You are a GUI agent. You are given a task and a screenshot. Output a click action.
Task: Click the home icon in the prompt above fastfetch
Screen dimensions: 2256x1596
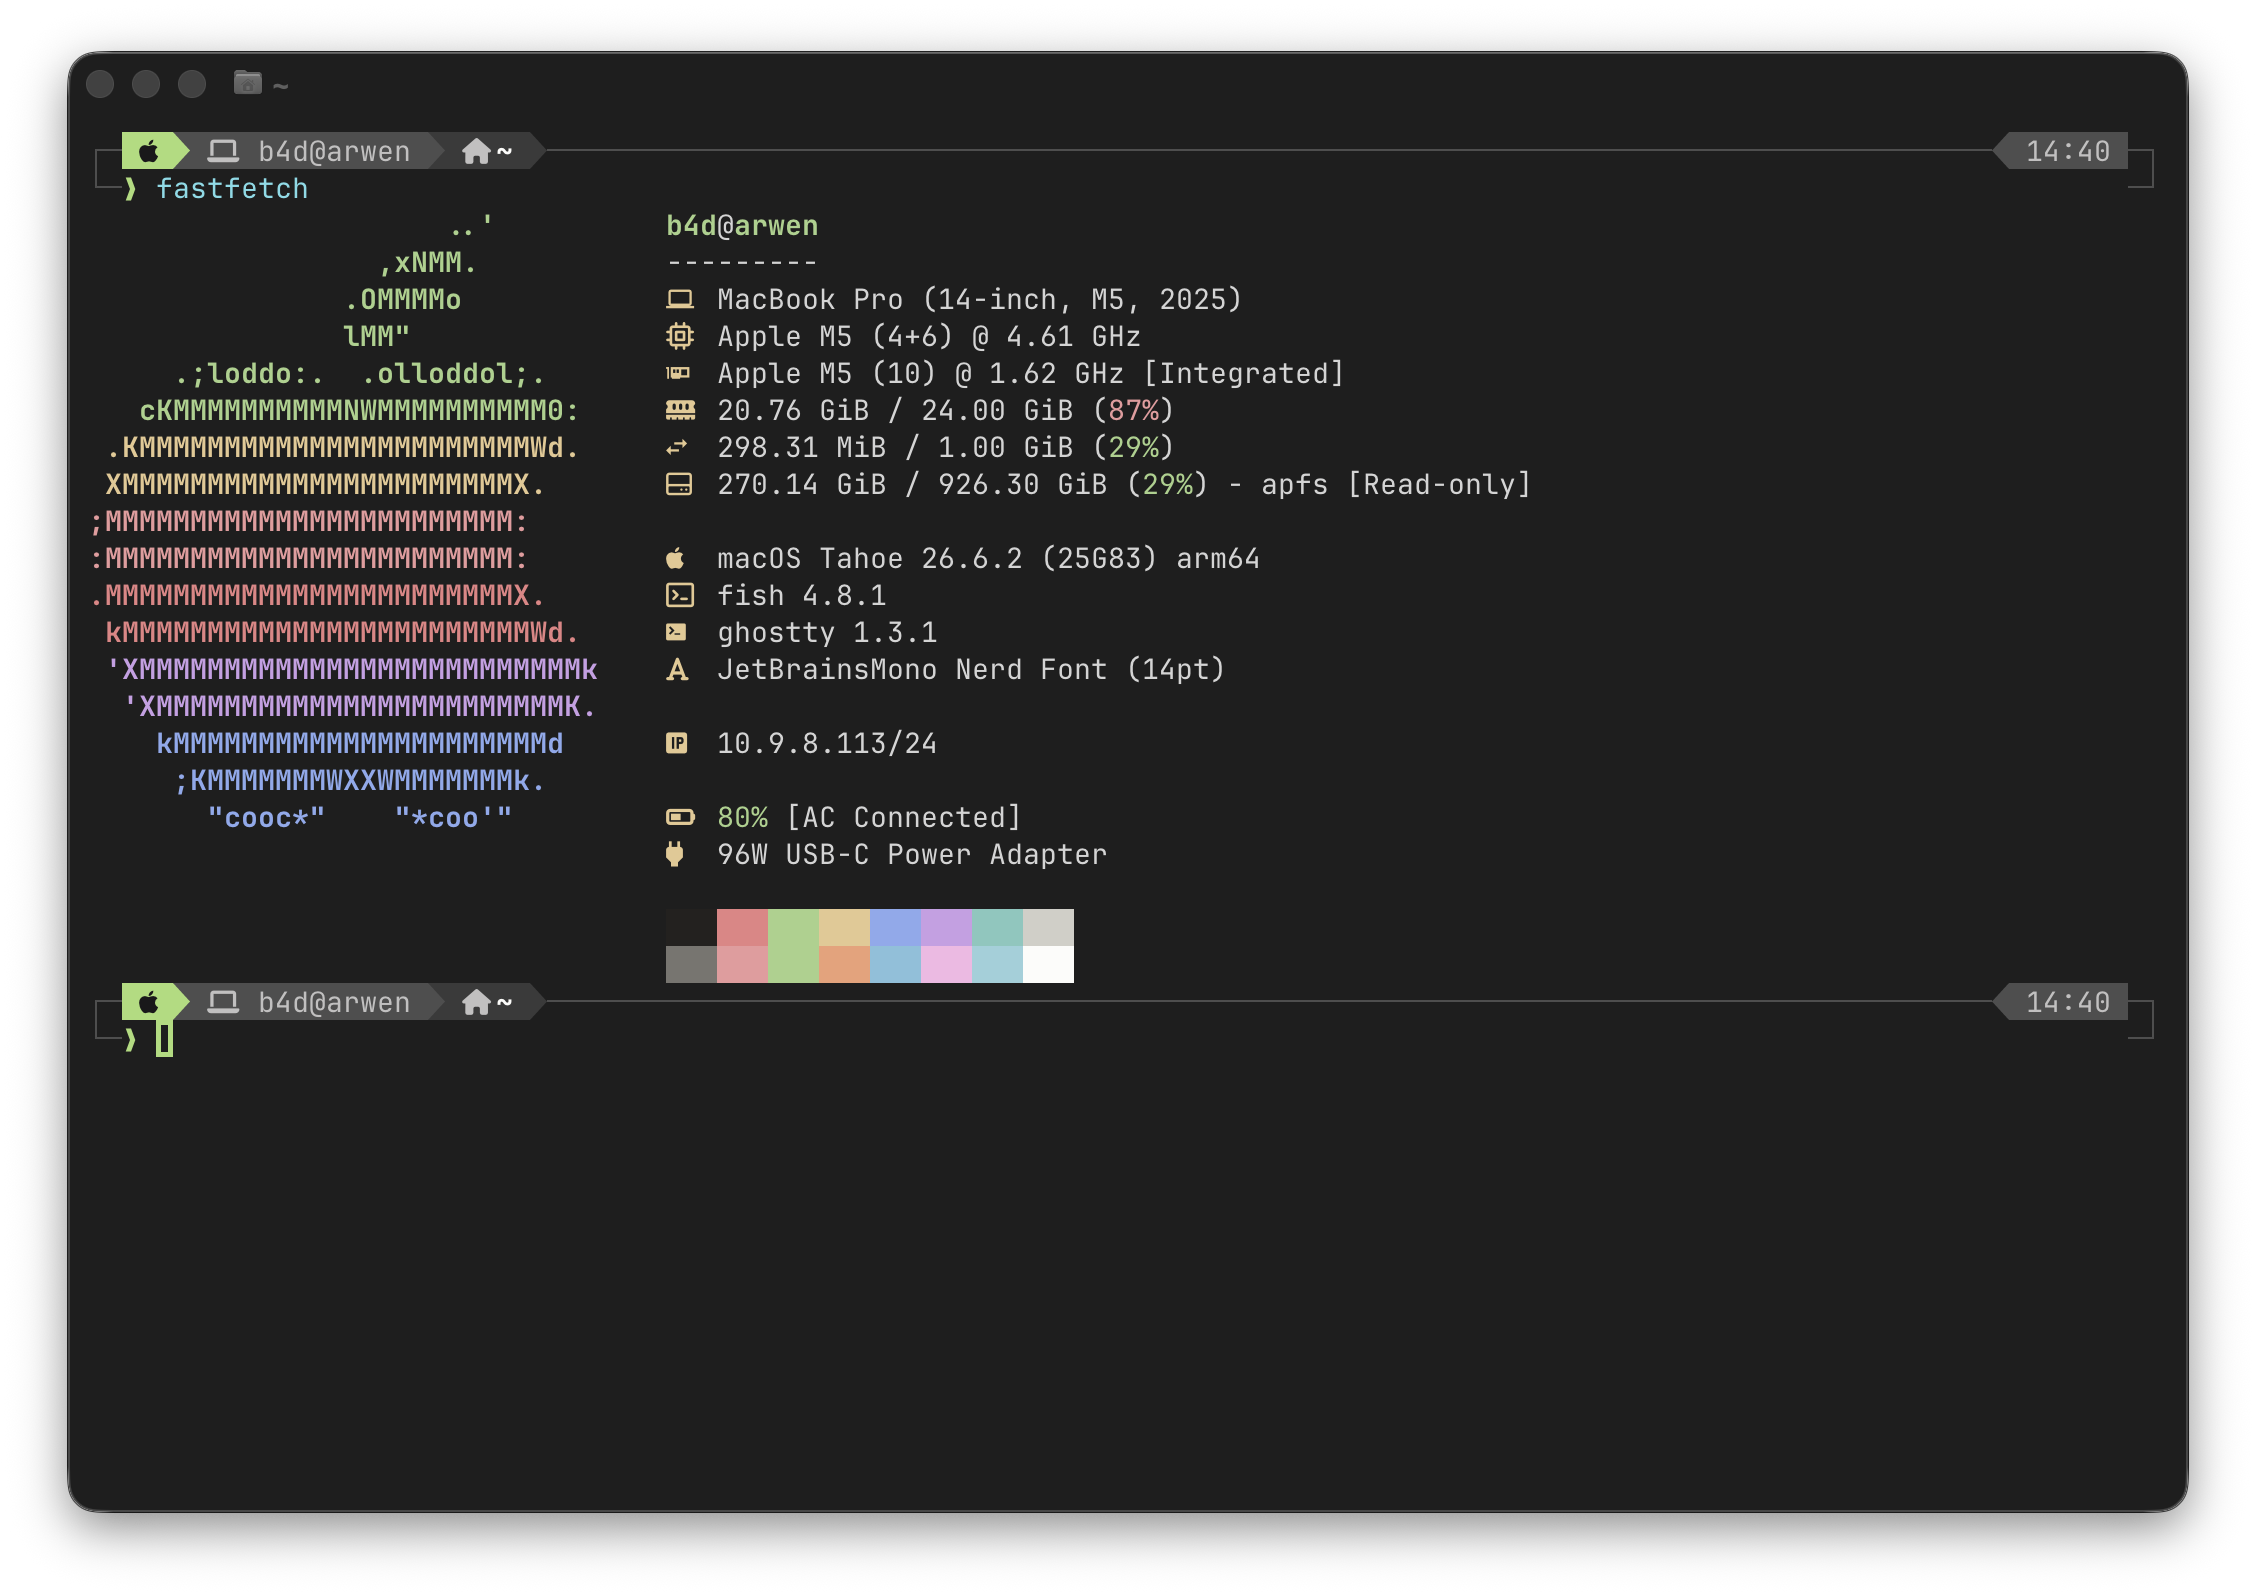(x=476, y=151)
